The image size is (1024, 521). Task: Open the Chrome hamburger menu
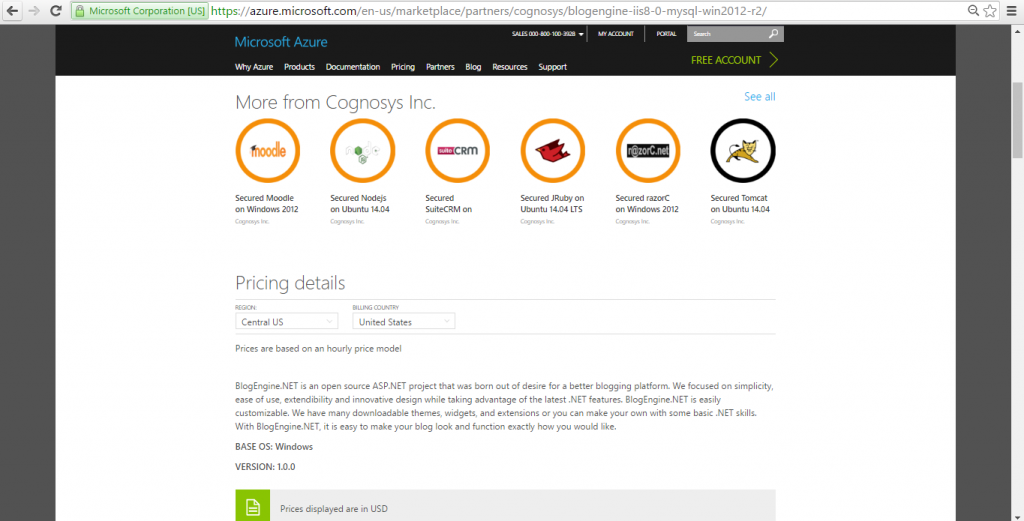pyautogui.click(x=1011, y=10)
